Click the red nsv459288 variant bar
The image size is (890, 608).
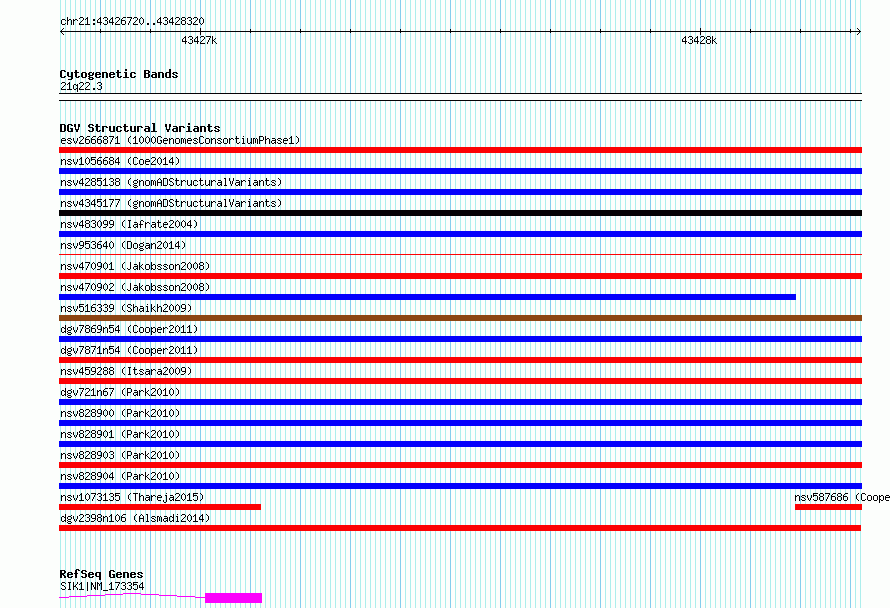(460, 381)
